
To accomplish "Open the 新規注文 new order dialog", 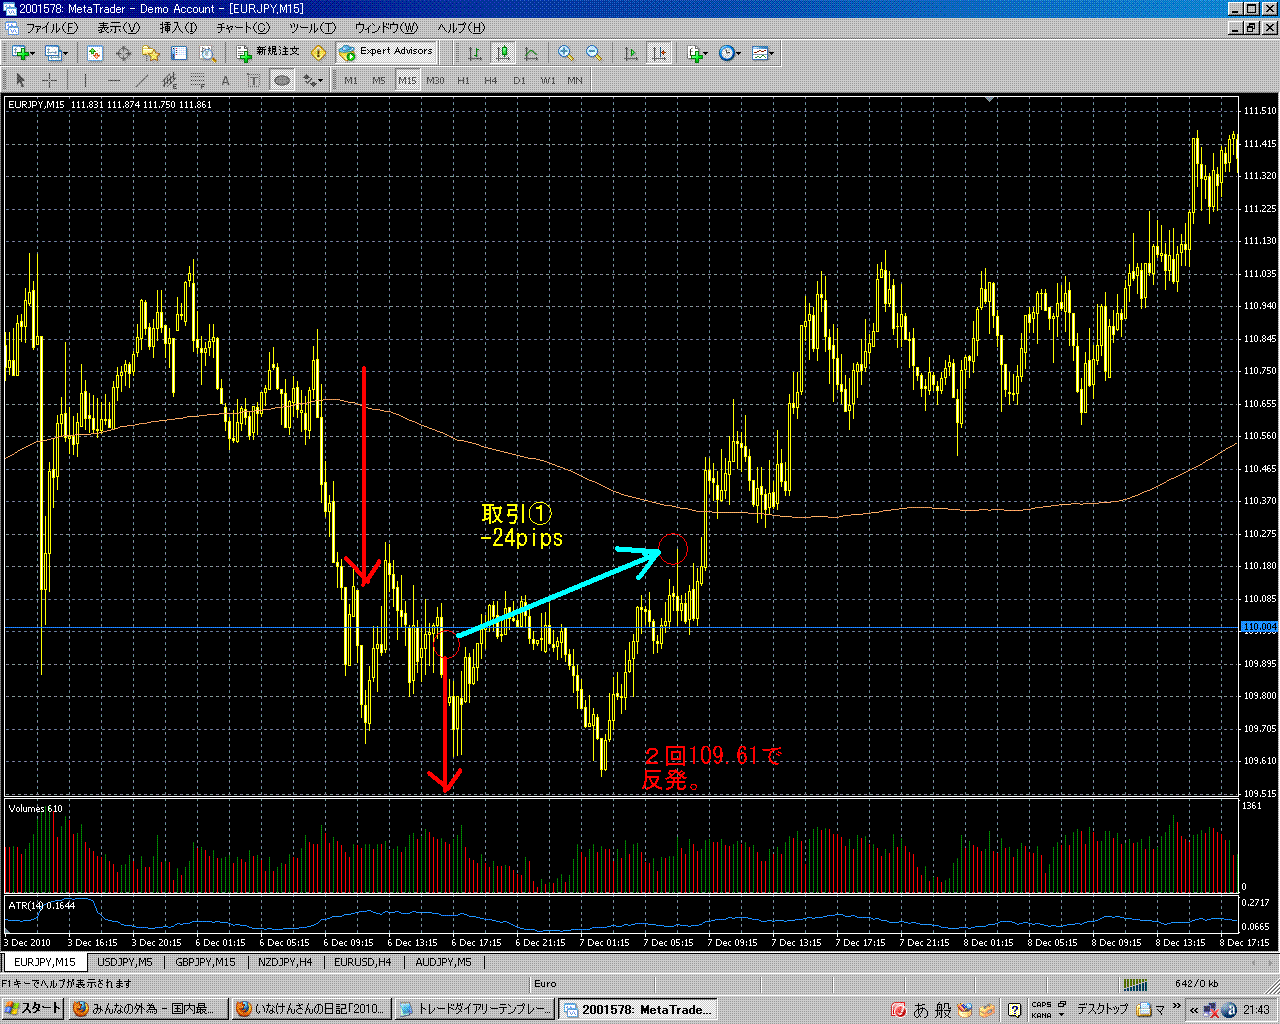I will tap(268, 52).
